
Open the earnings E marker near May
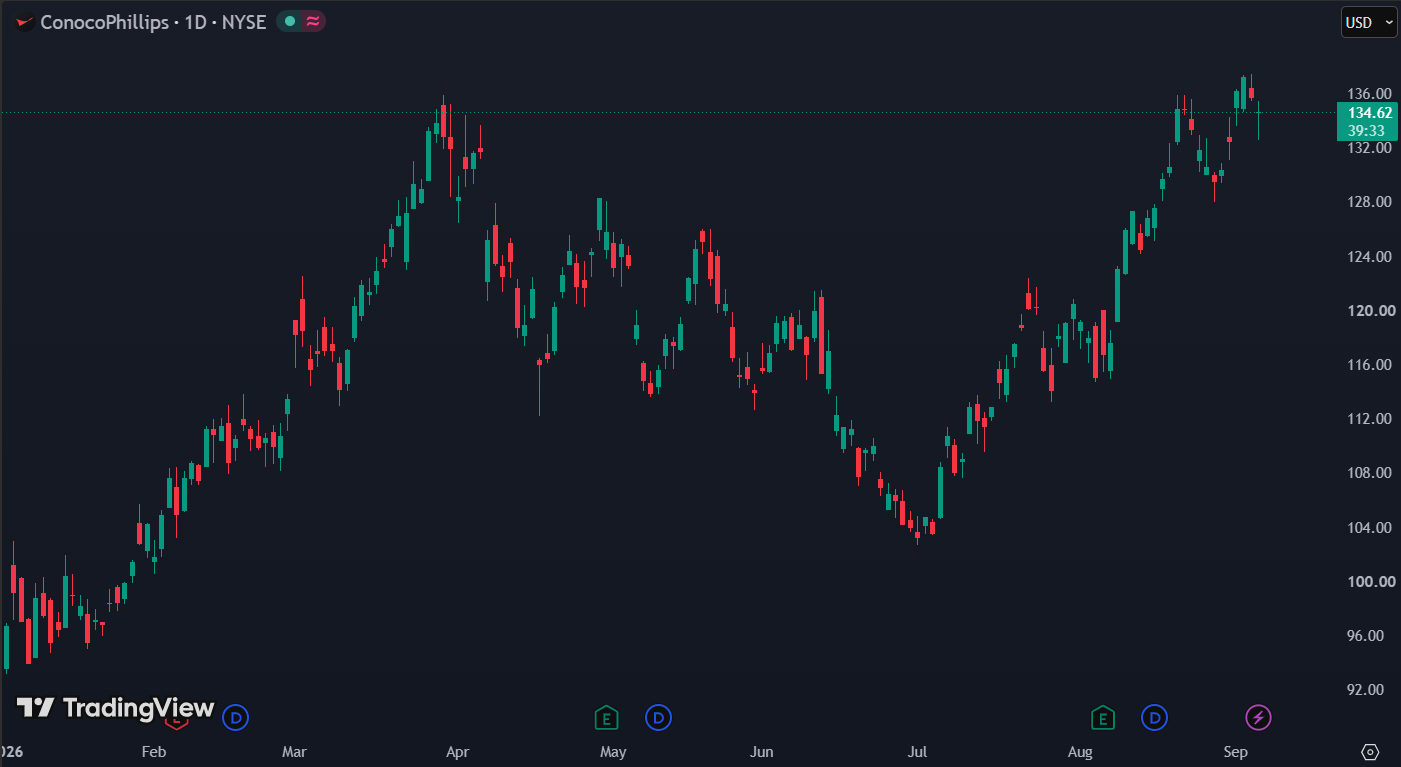pos(605,717)
